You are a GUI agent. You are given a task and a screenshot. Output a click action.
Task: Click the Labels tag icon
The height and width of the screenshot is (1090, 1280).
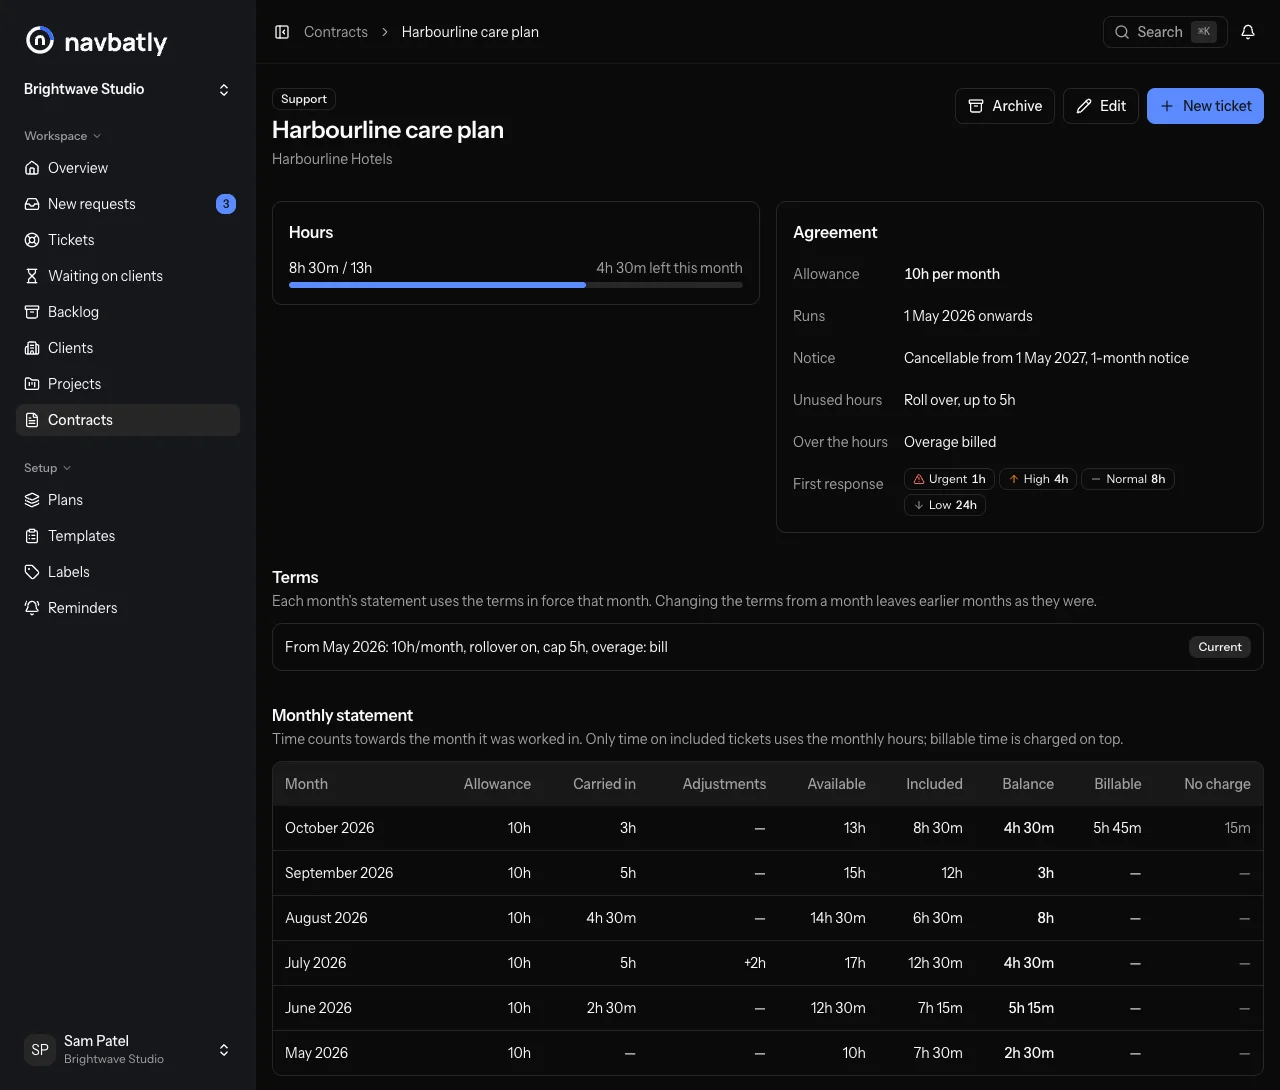click(x=32, y=572)
